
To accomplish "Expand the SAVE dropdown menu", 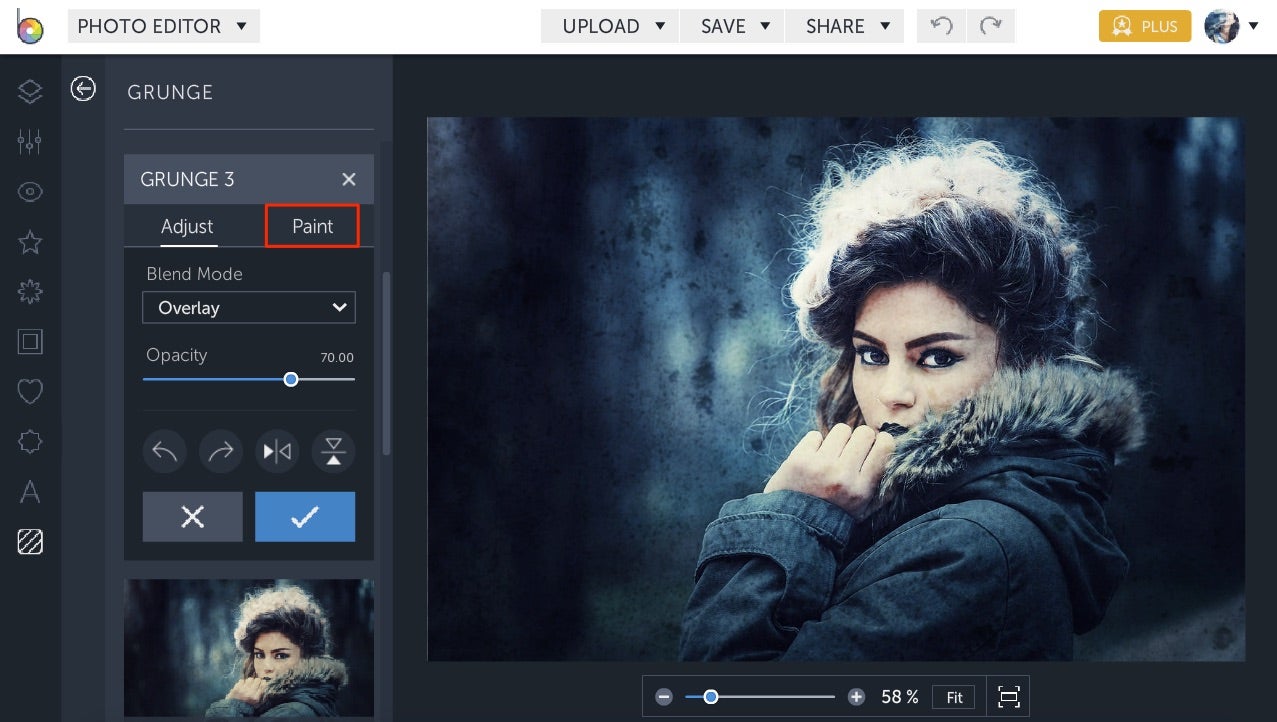I will click(x=731, y=26).
